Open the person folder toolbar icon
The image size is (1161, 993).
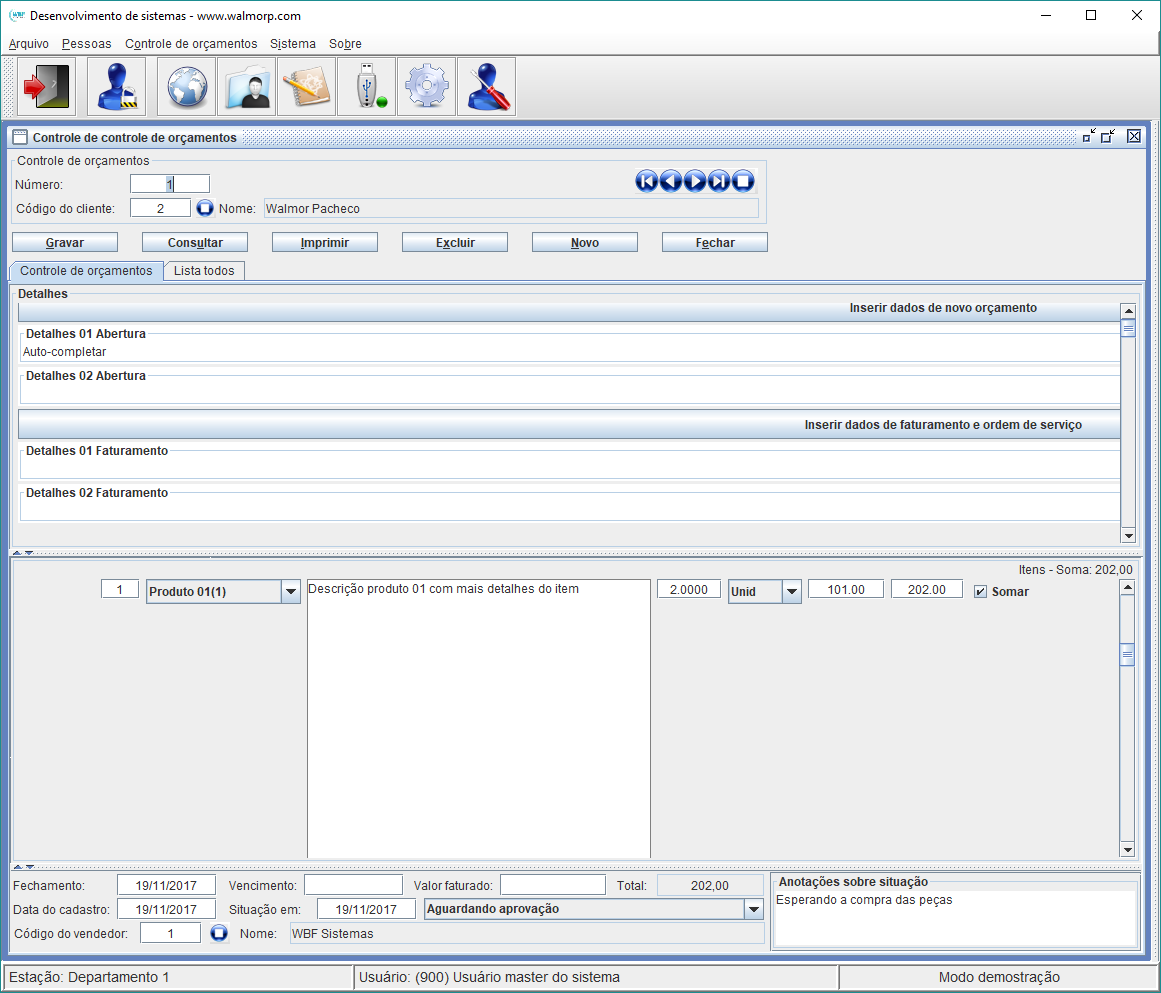pyautogui.click(x=246, y=87)
